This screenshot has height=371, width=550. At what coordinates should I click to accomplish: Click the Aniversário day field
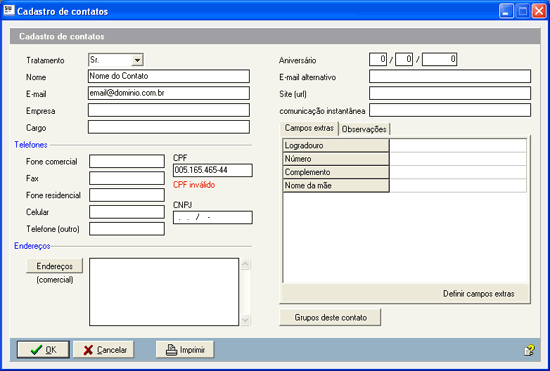(378, 59)
